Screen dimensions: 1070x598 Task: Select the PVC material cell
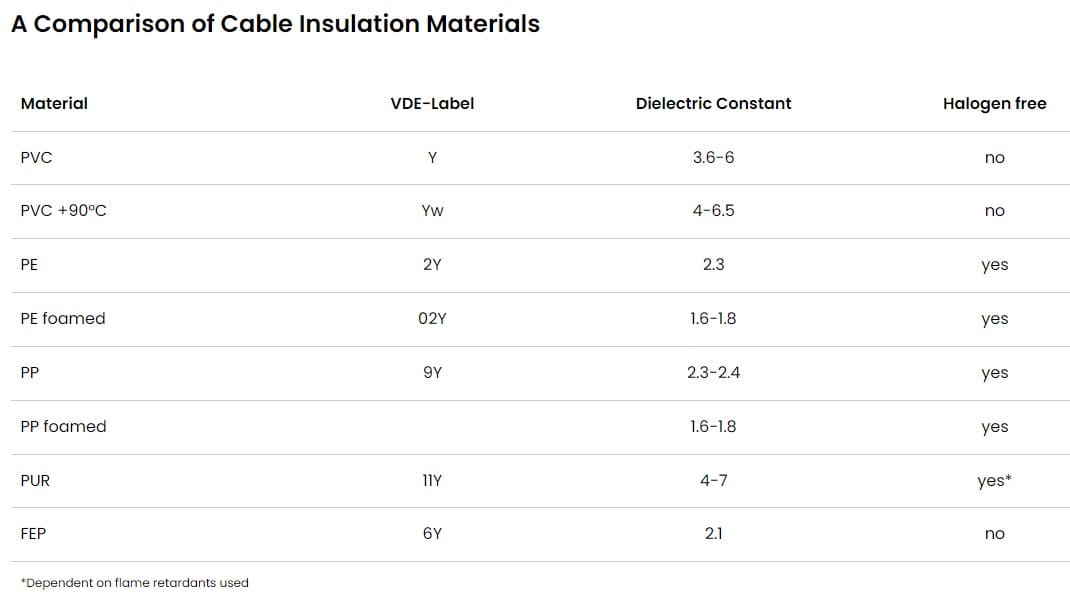[x=36, y=157]
